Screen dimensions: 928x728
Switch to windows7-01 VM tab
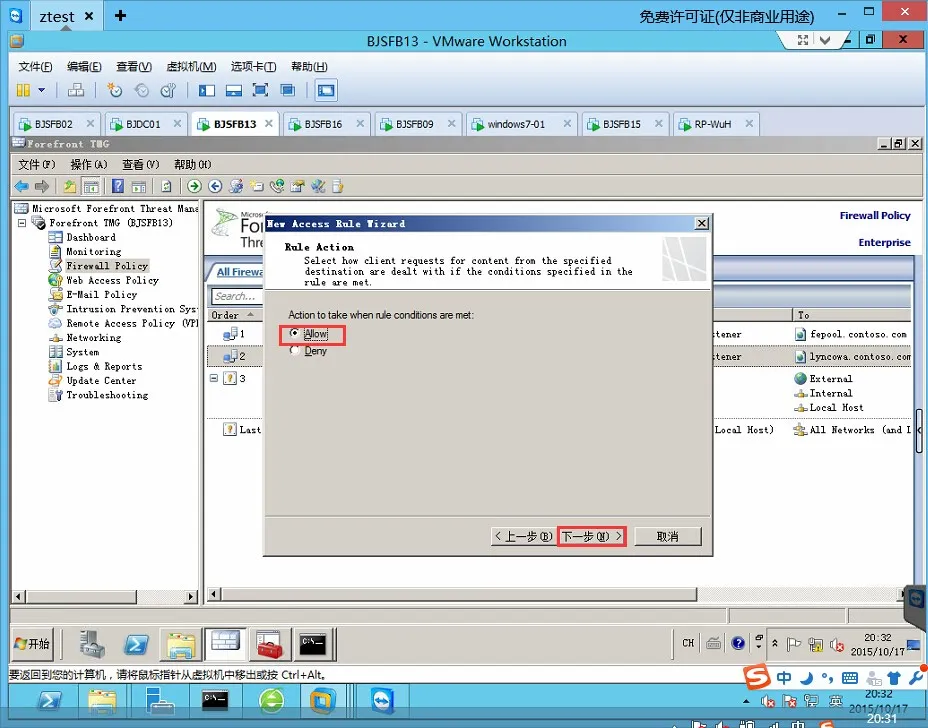(515, 124)
